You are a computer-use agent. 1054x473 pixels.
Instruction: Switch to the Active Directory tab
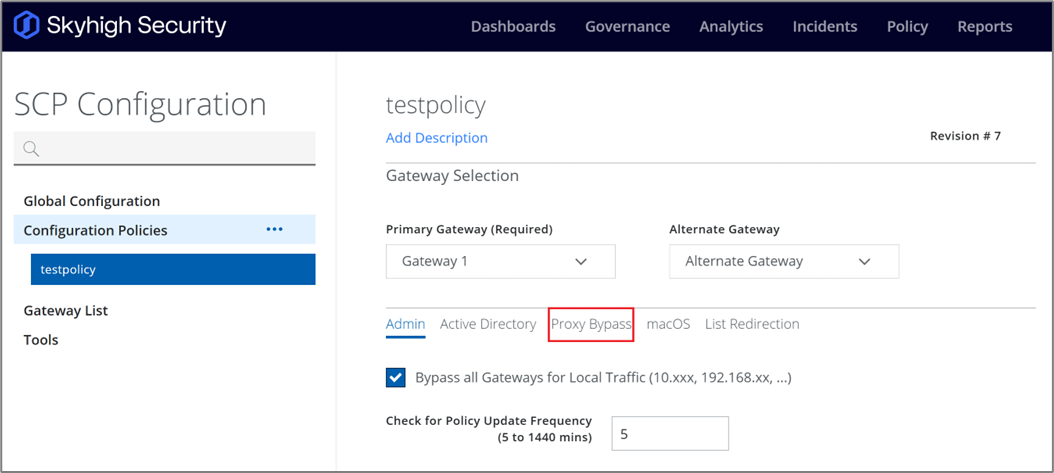(x=488, y=324)
